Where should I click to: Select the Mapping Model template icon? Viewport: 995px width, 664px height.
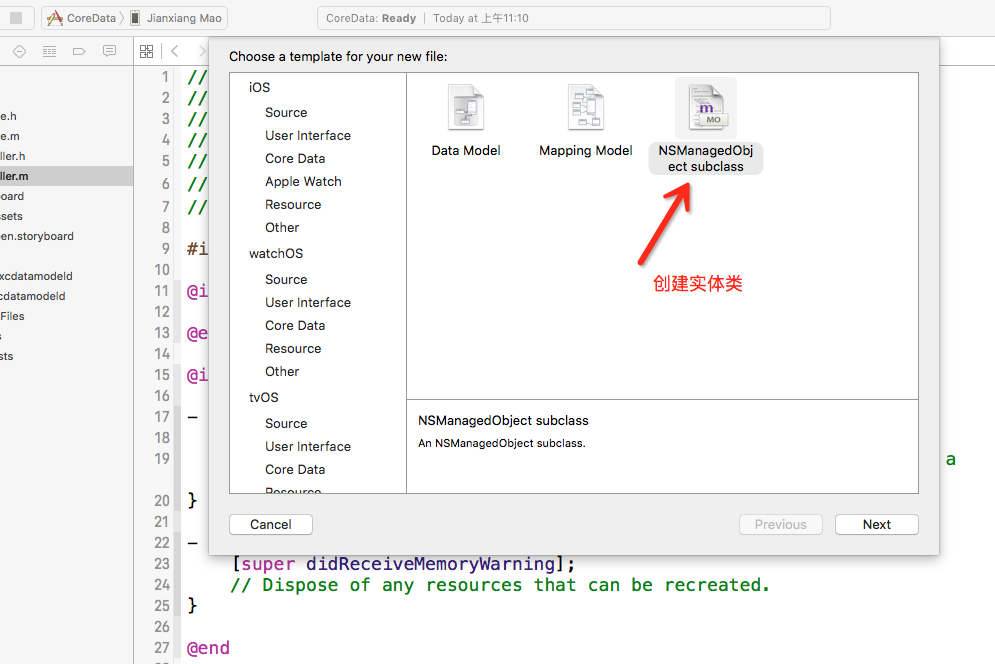click(586, 108)
